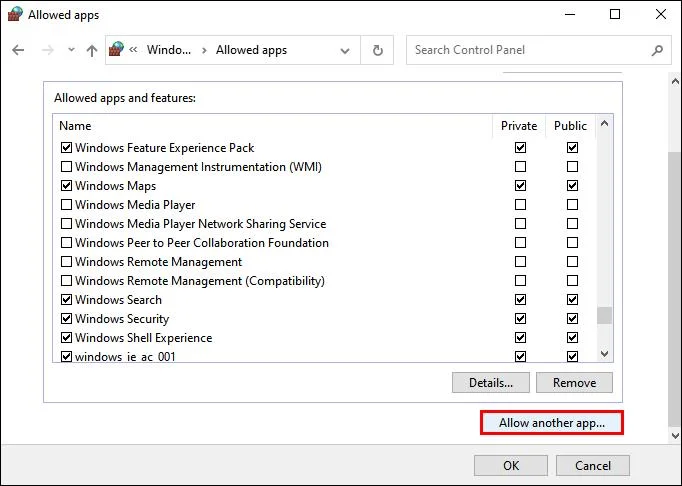Toggle Private checkbox for Windows Search
The height and width of the screenshot is (486, 682).
520,299
